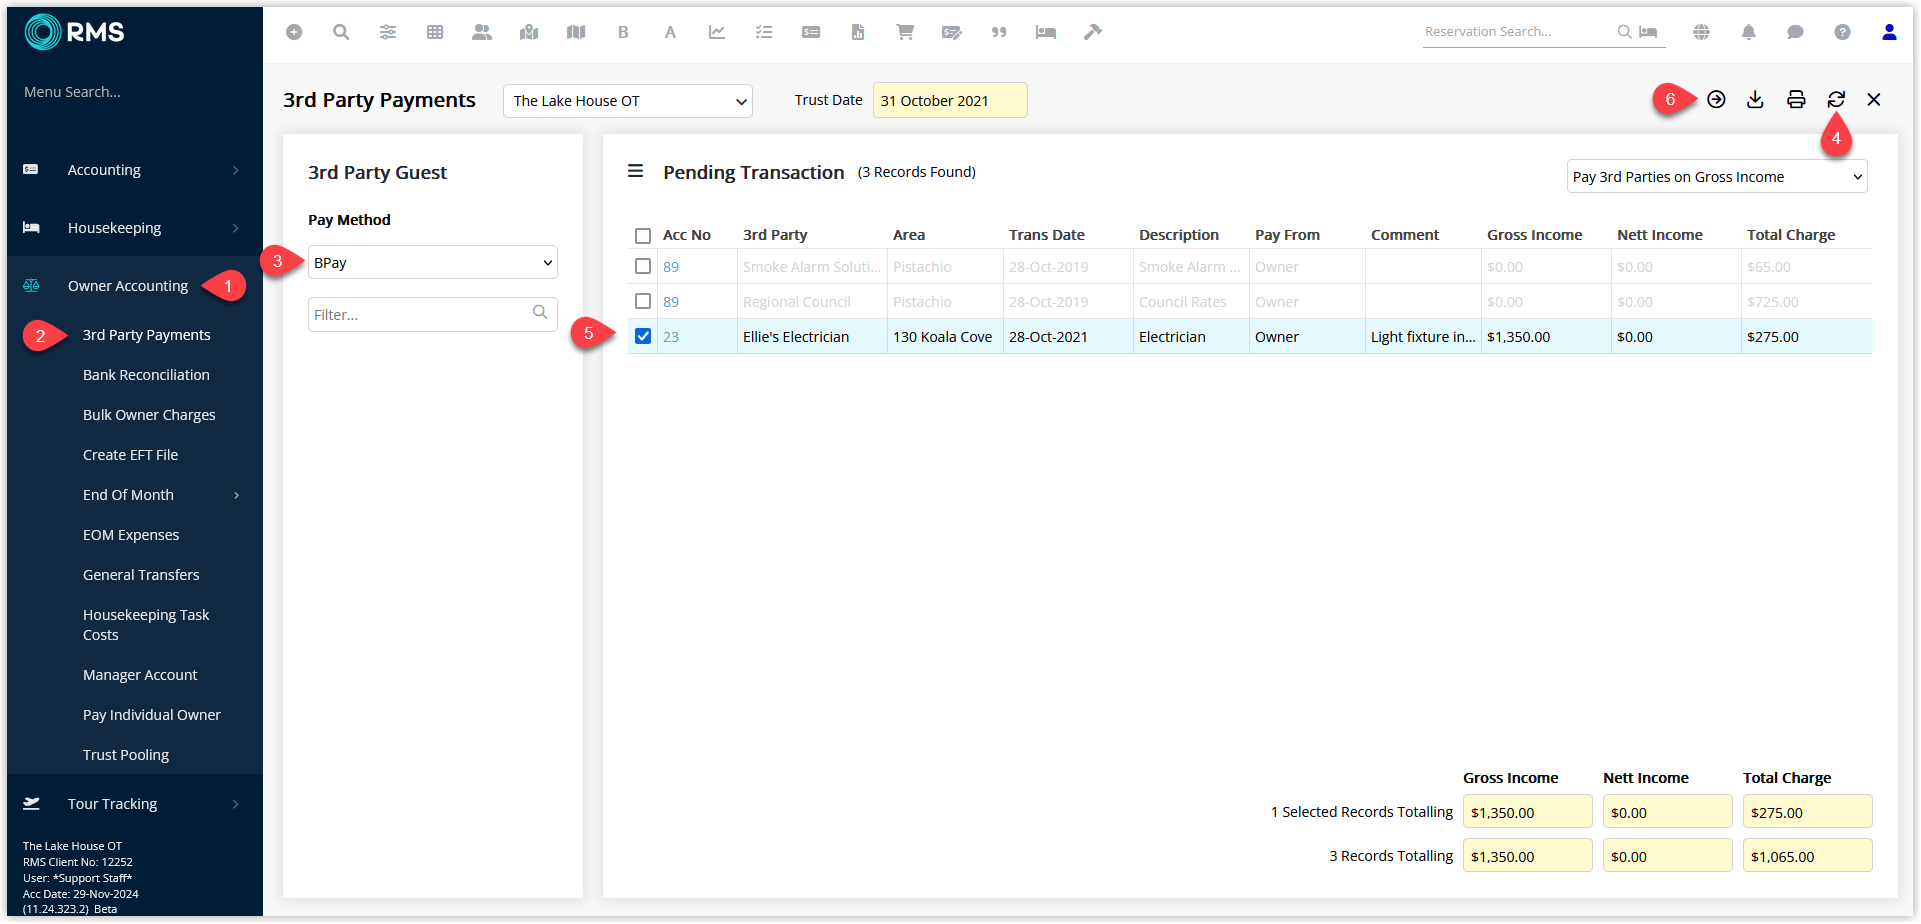Open Bank Reconciliation menu item
This screenshot has width=1921, height=924.
(x=146, y=375)
